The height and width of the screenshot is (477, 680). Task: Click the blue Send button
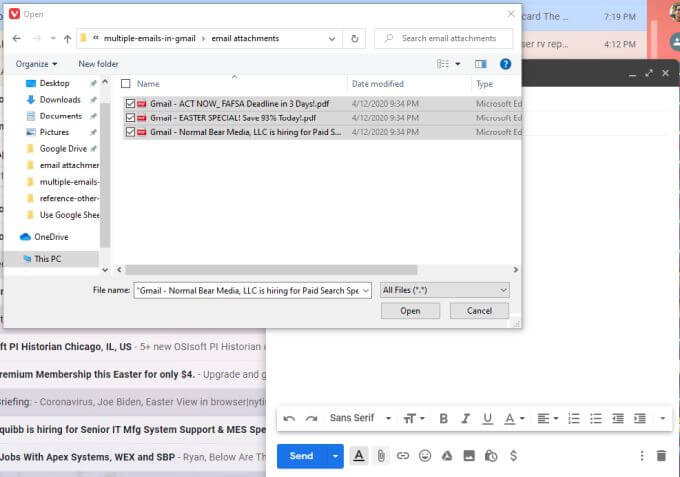pos(301,456)
